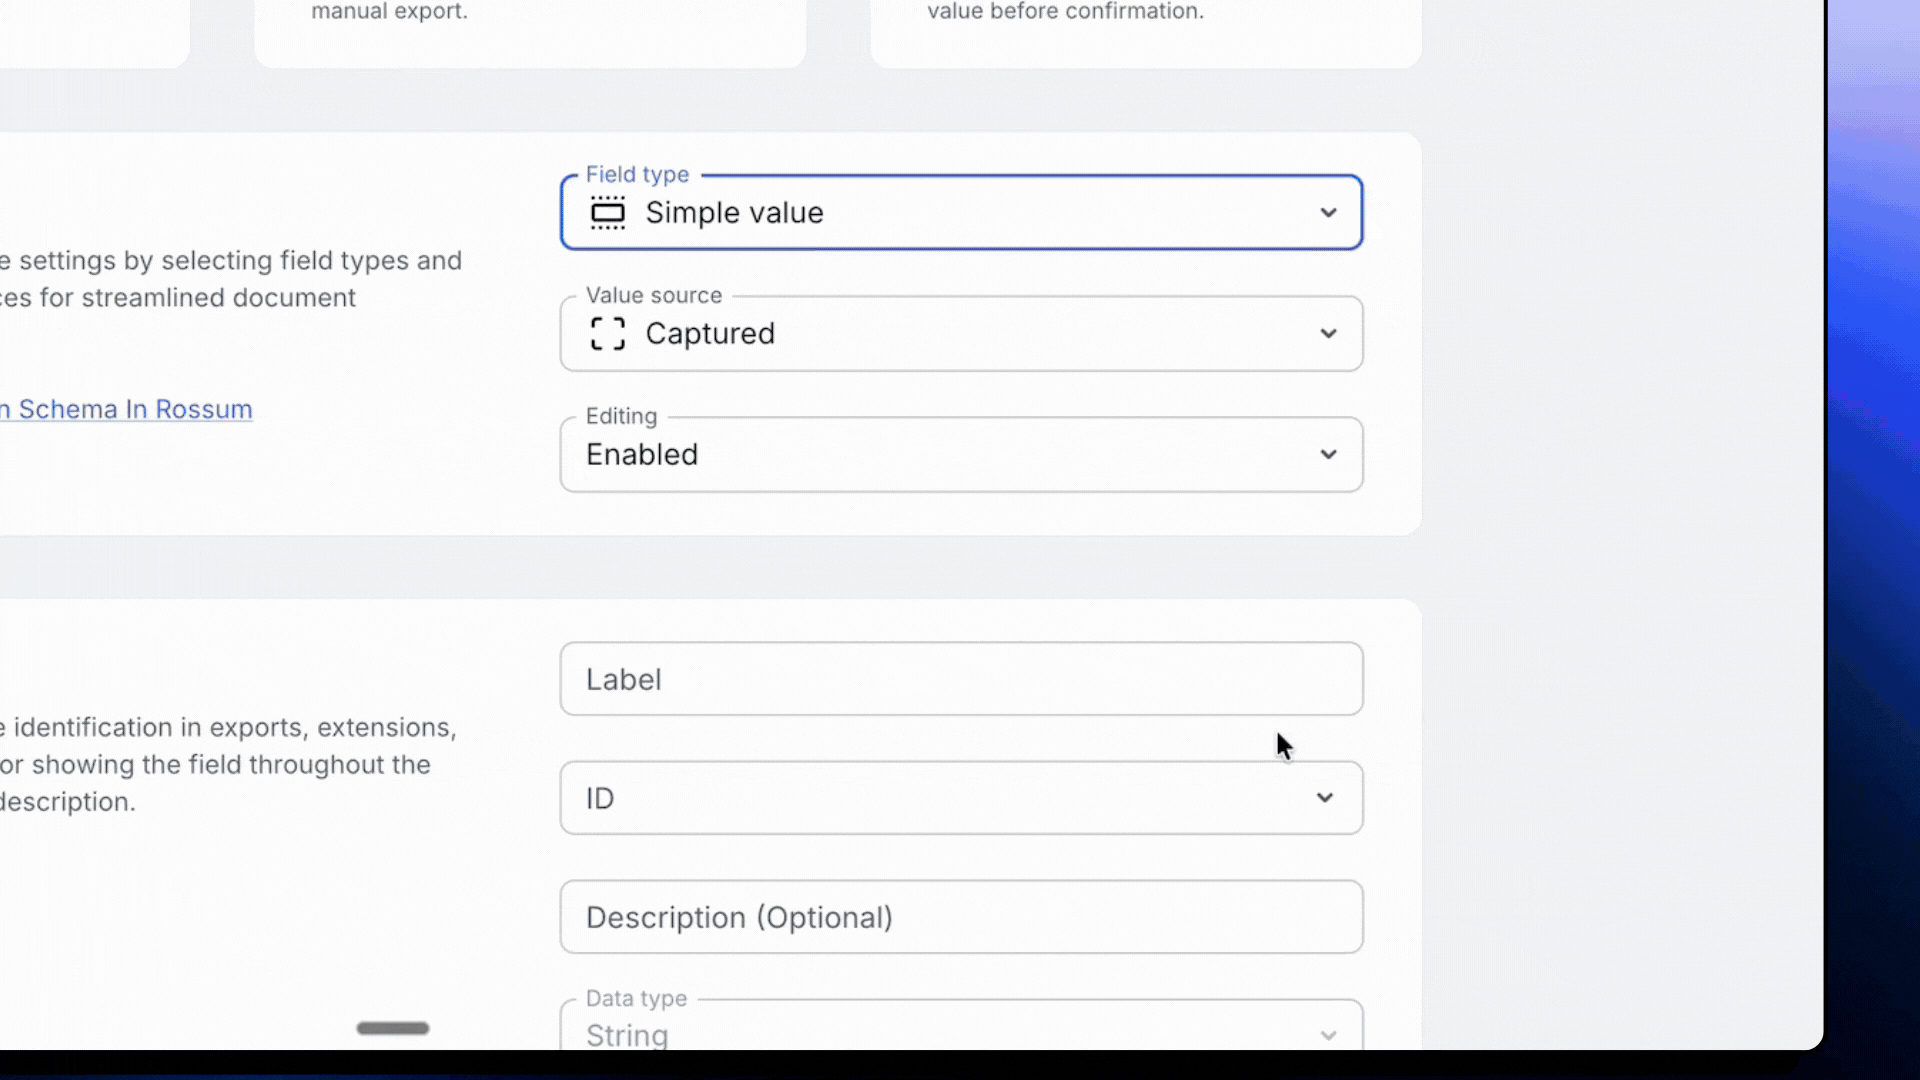The height and width of the screenshot is (1080, 1920).
Task: Click the Enabled text in Editing
Action: coord(642,455)
